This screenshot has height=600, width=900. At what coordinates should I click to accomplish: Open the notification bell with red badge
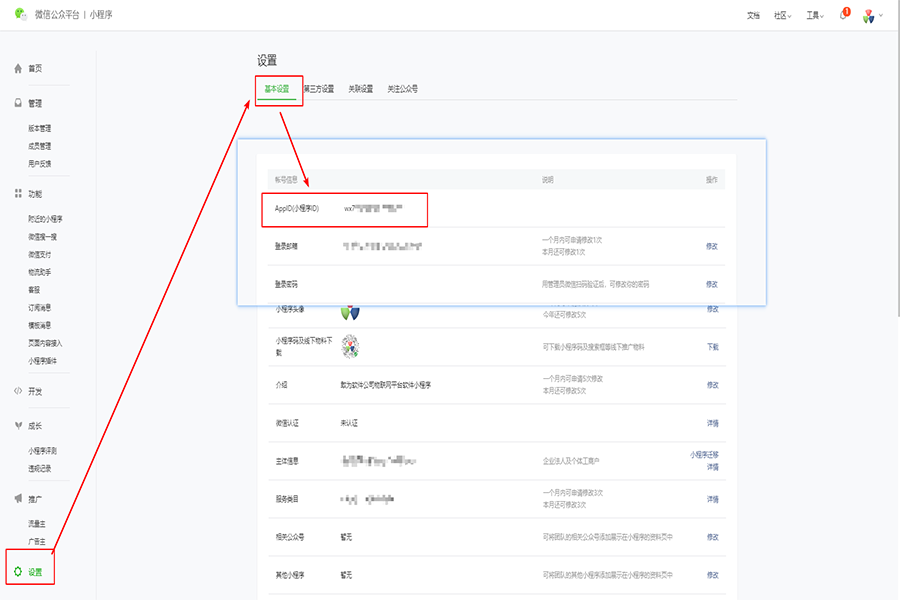[844, 15]
